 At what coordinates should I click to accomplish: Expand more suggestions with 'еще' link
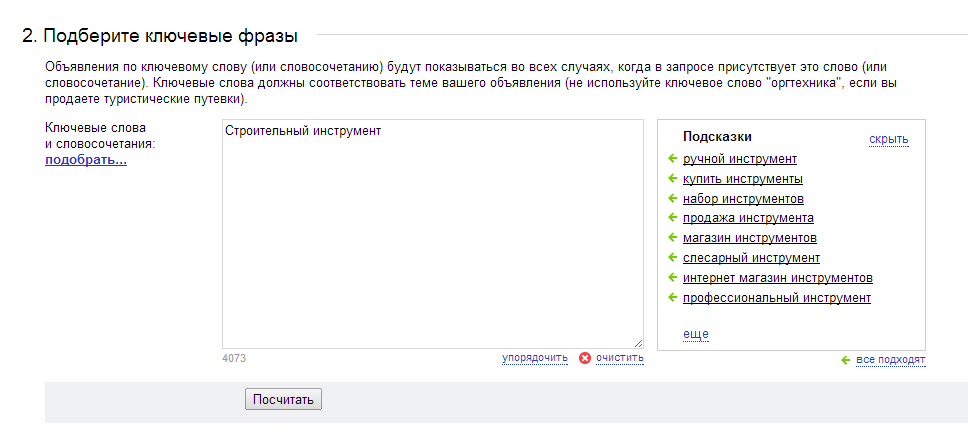[696, 334]
